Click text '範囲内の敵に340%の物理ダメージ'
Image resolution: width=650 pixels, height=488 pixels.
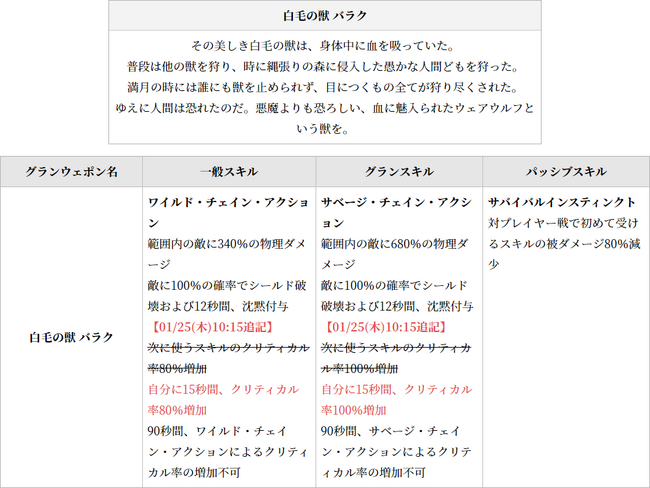pyautogui.click(x=227, y=254)
